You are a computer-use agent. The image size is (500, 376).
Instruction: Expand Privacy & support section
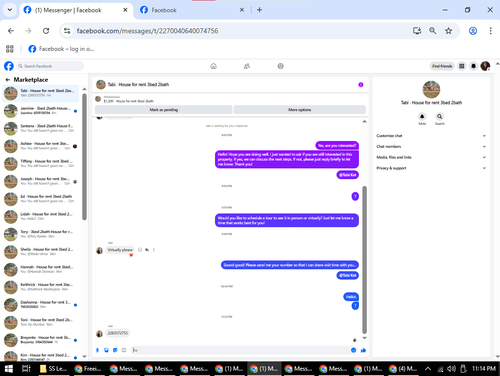pos(430,168)
